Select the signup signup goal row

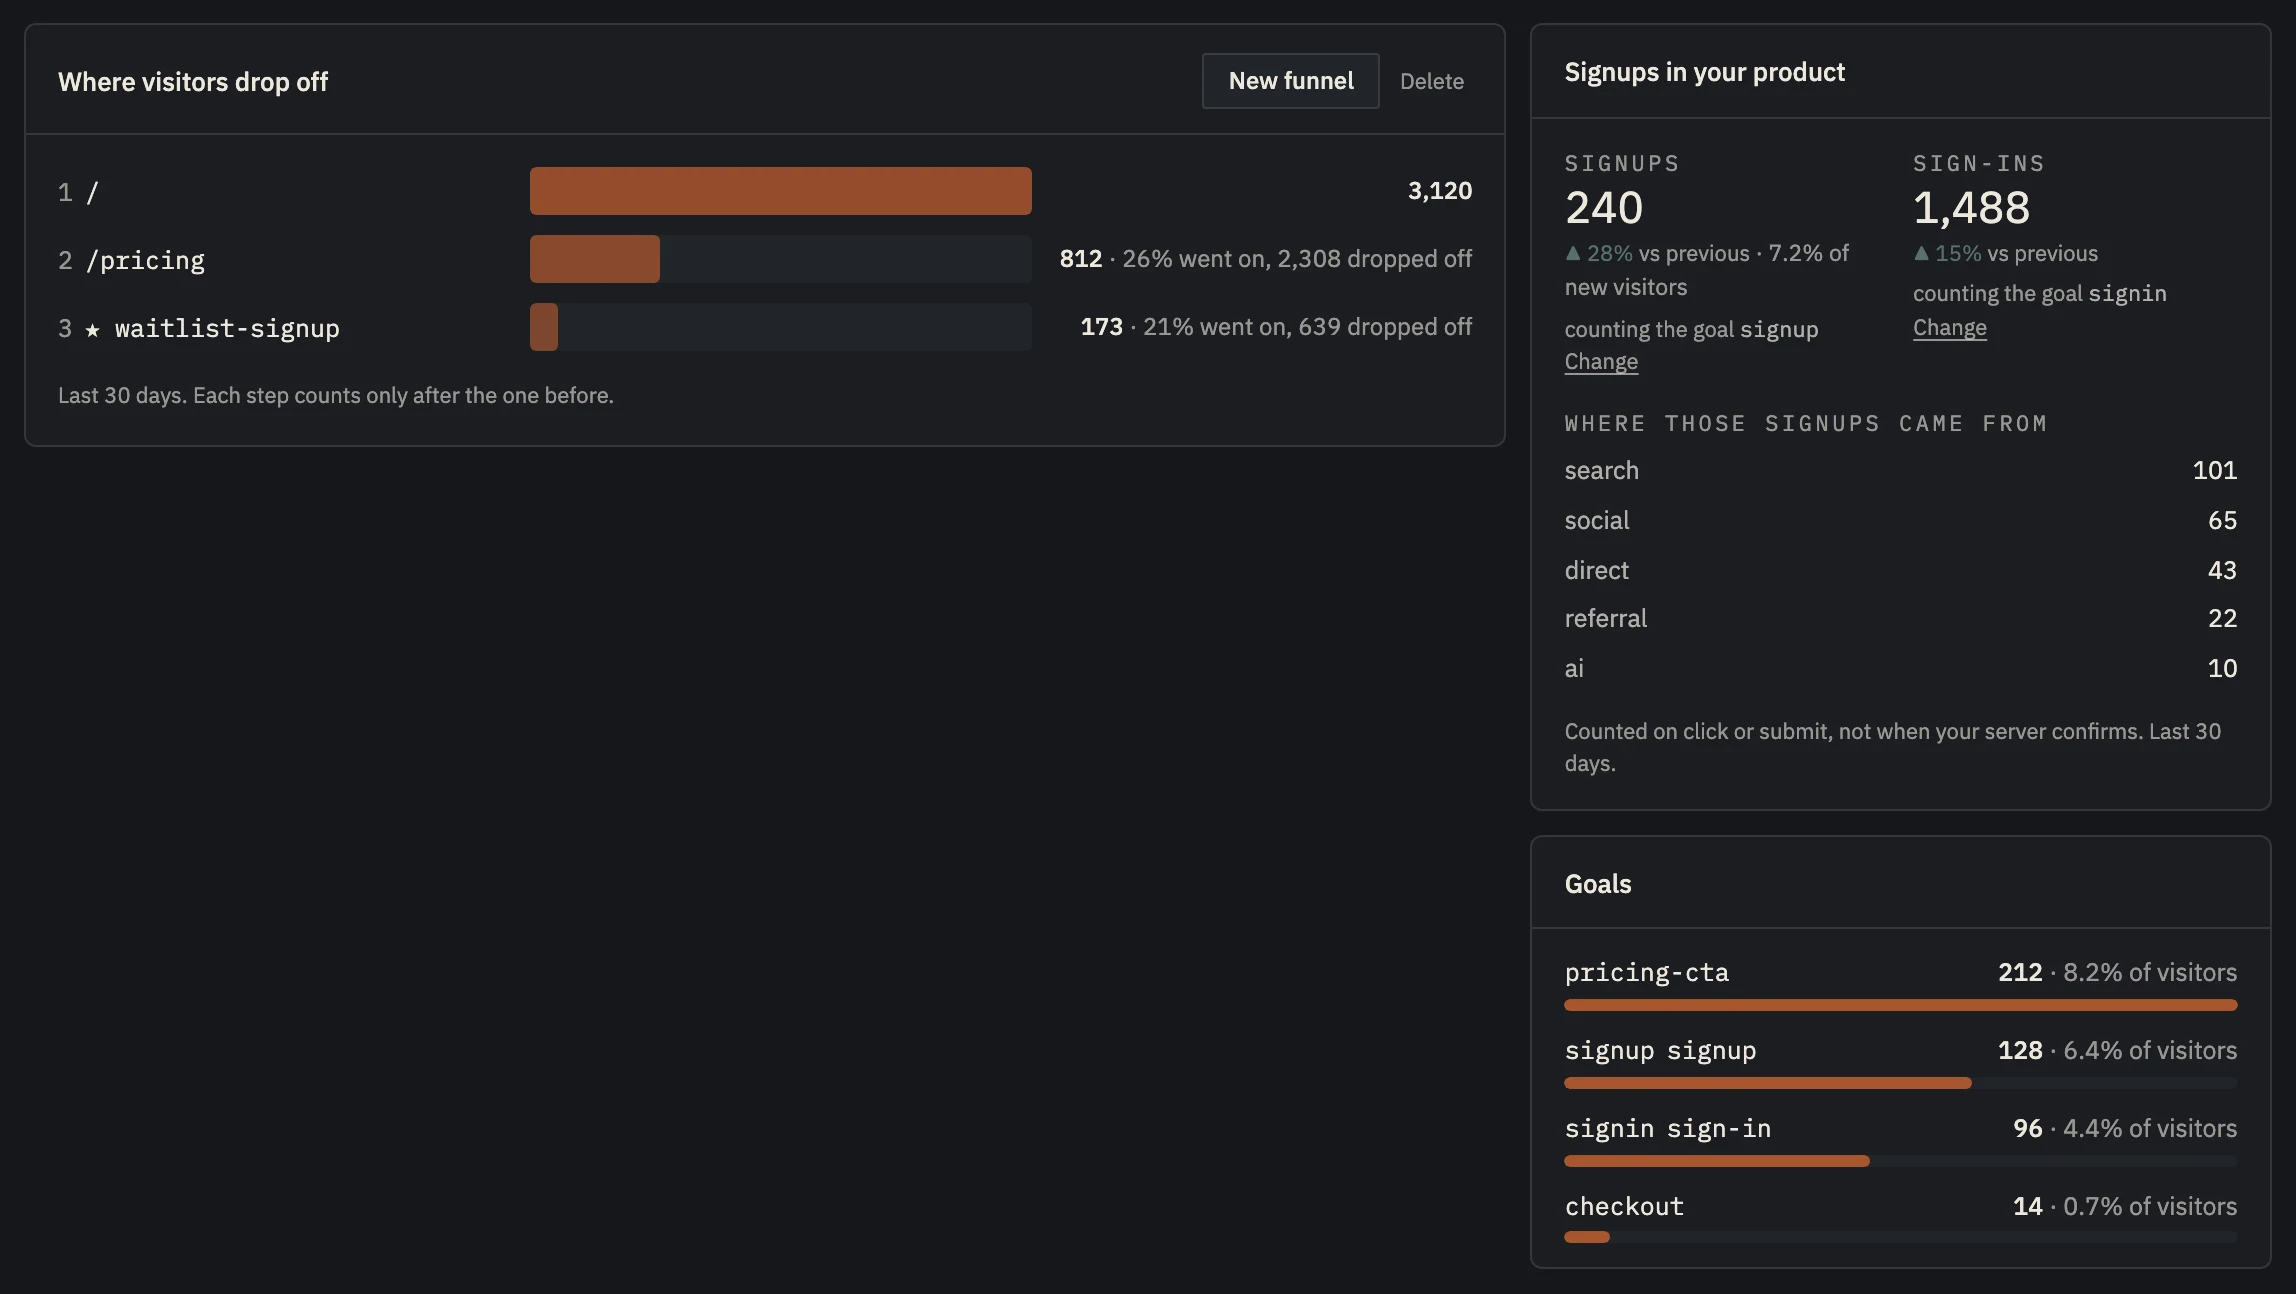[1900, 1062]
